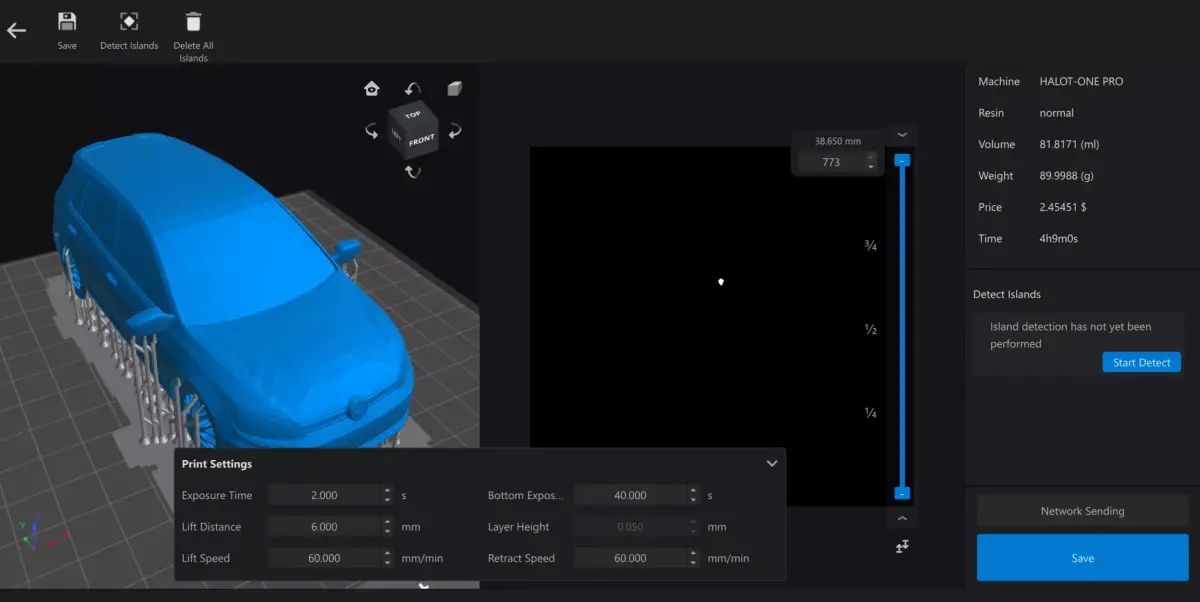Rotate view using arrow right of cube
1200x602 pixels.
click(x=454, y=131)
